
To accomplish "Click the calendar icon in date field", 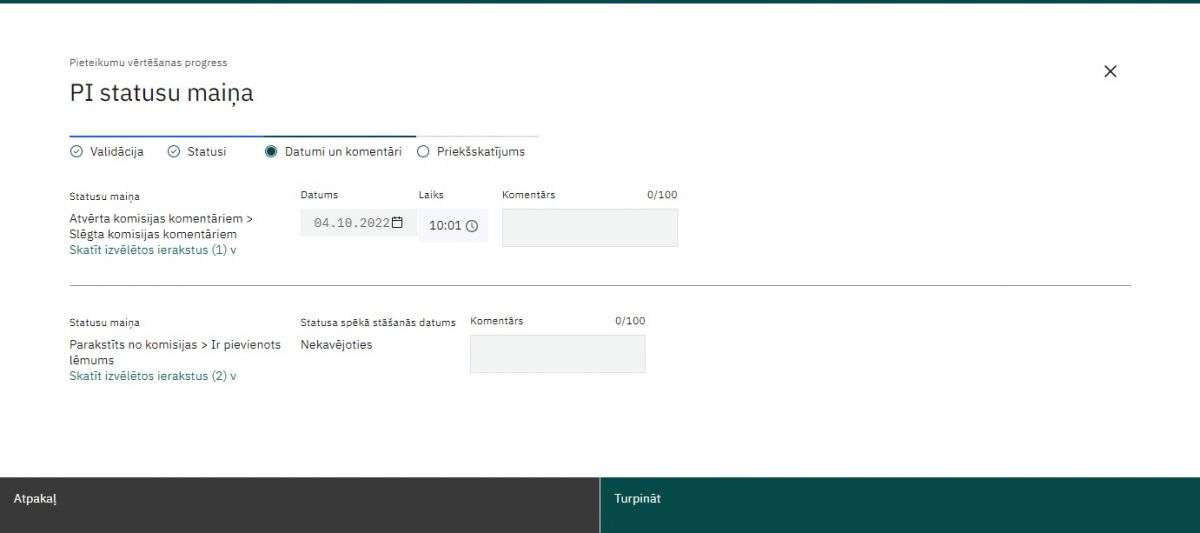I will [x=397, y=223].
